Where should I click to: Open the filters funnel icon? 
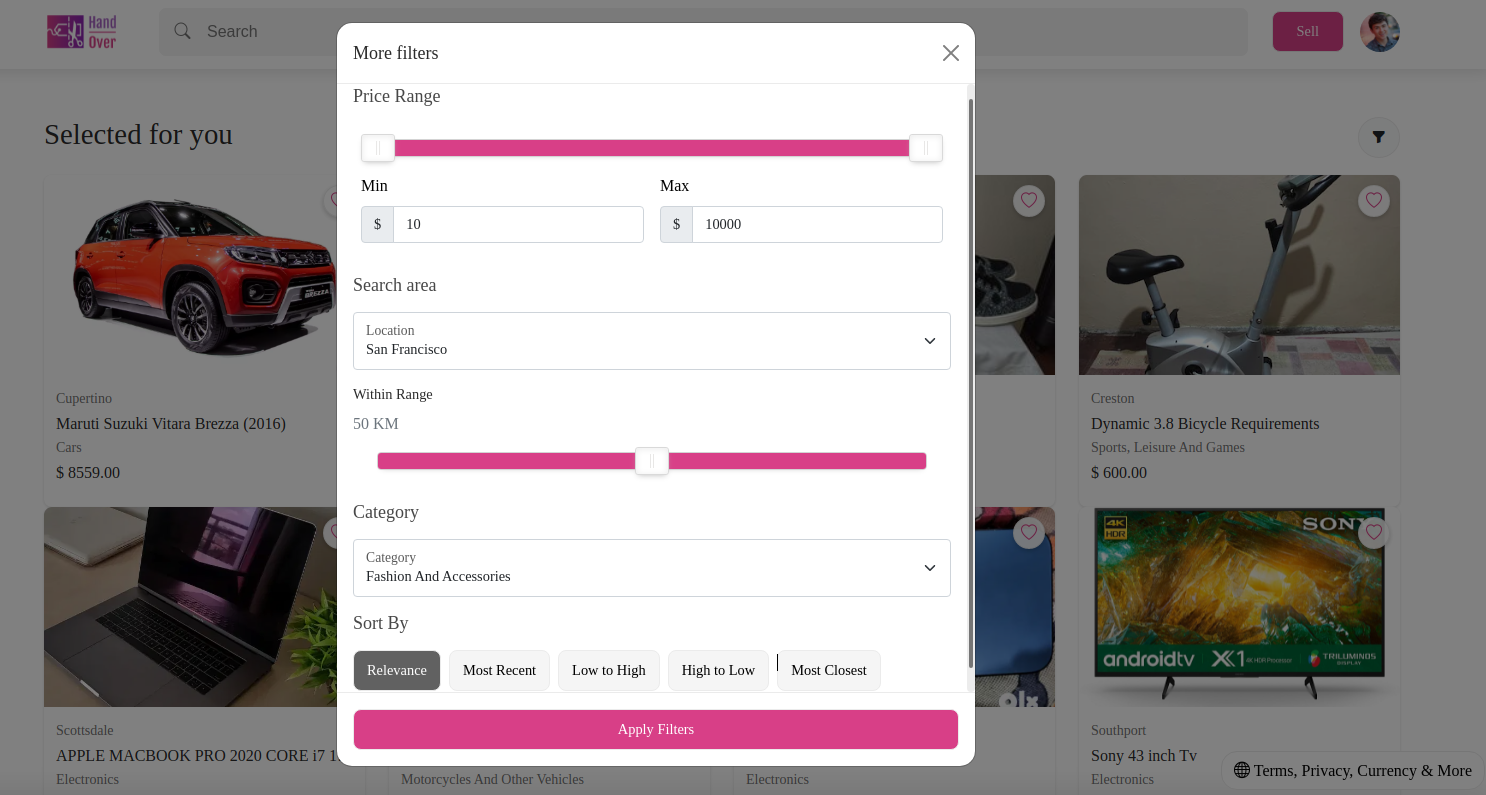(1378, 137)
